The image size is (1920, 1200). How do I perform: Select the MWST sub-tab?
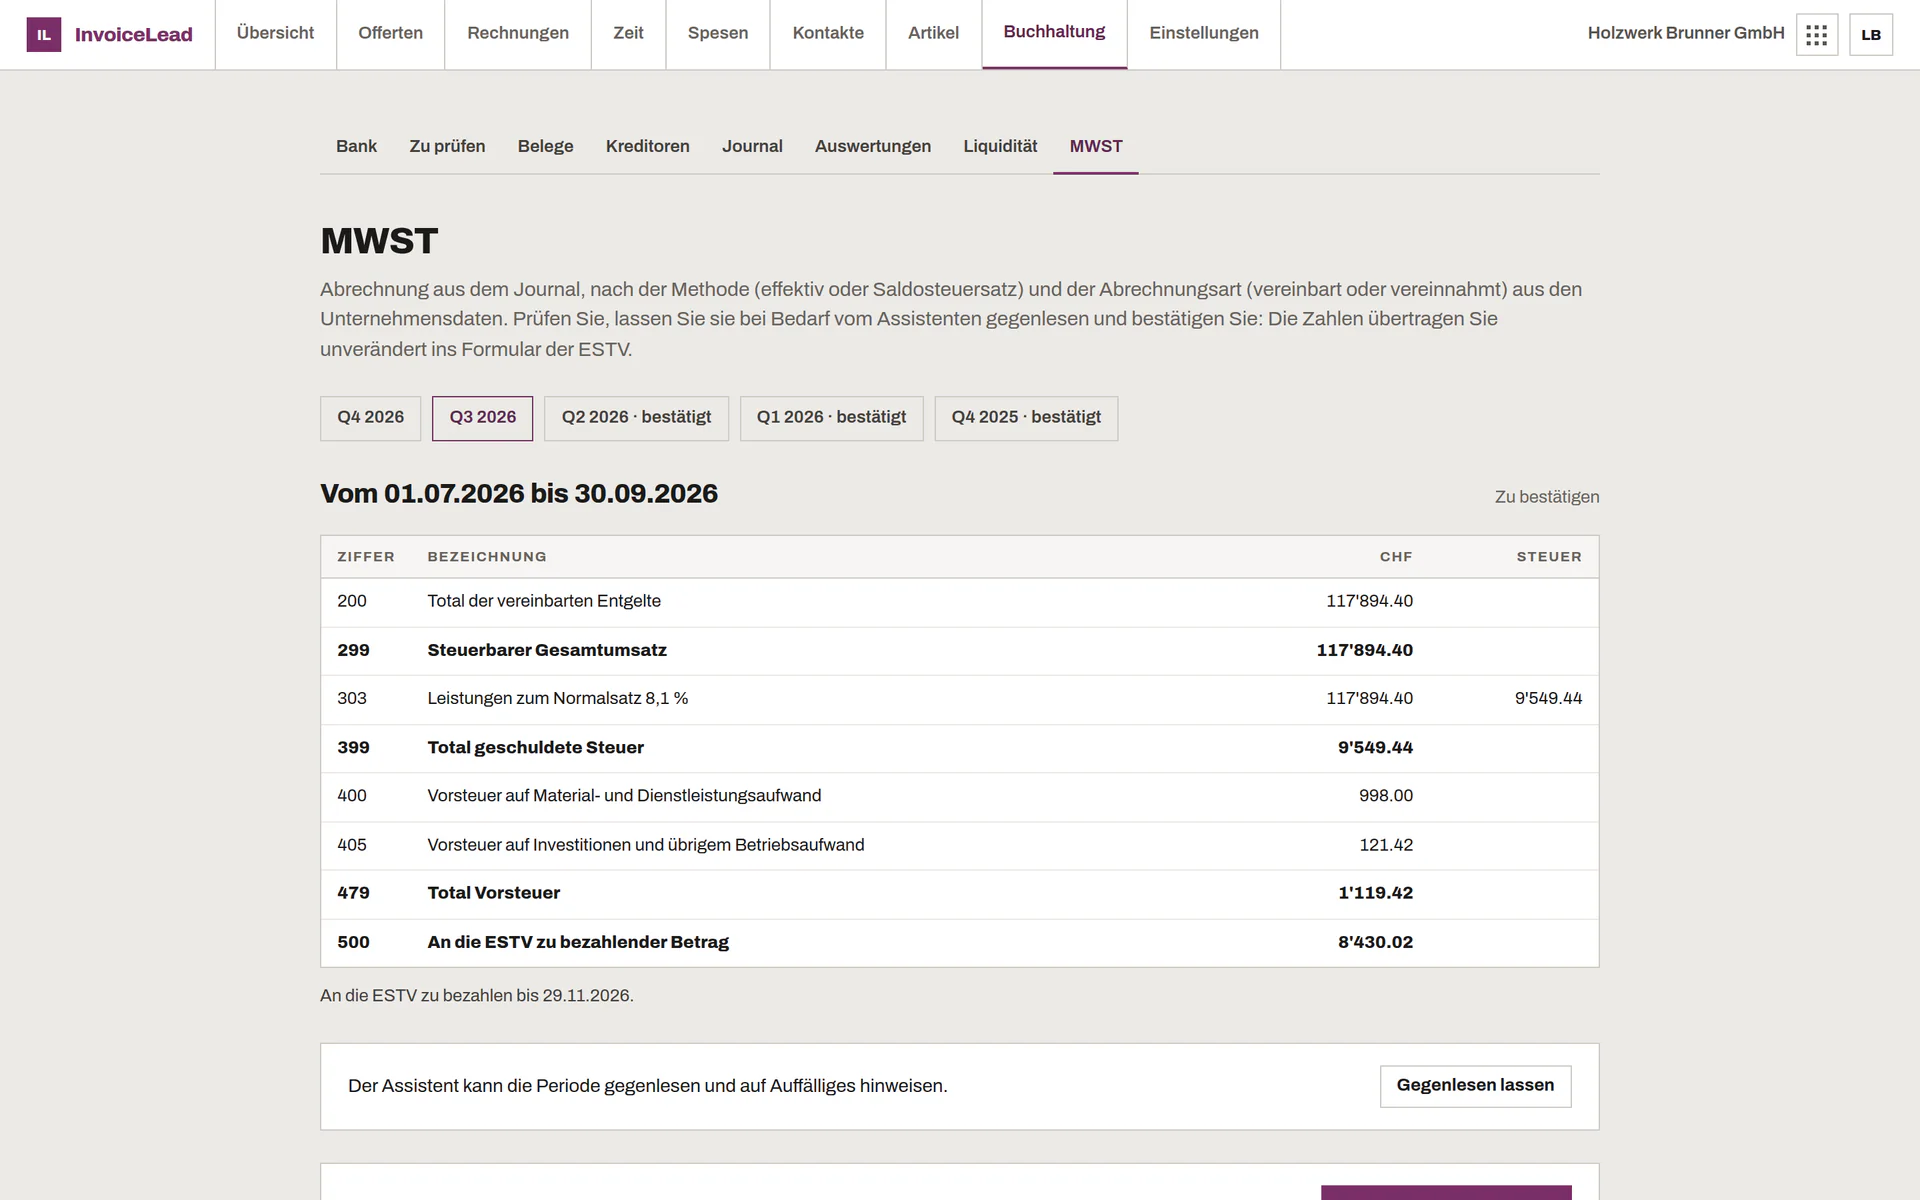(1096, 146)
